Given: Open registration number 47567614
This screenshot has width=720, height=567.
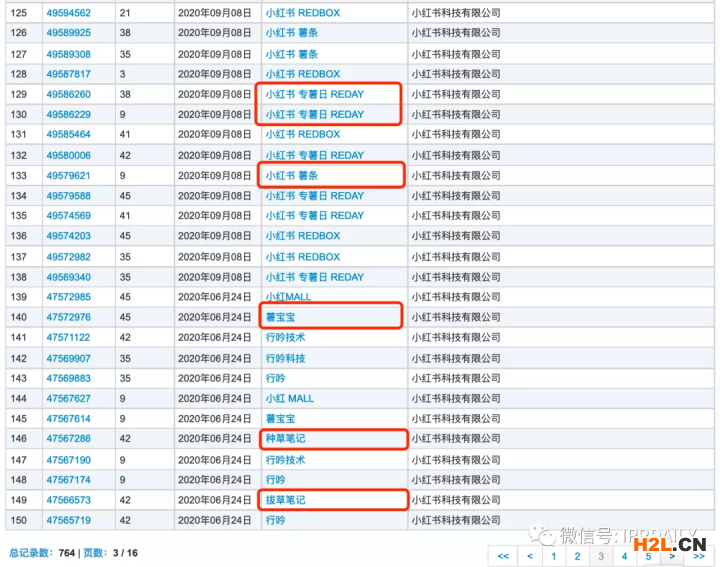Looking at the screenshot, I should pos(68,418).
